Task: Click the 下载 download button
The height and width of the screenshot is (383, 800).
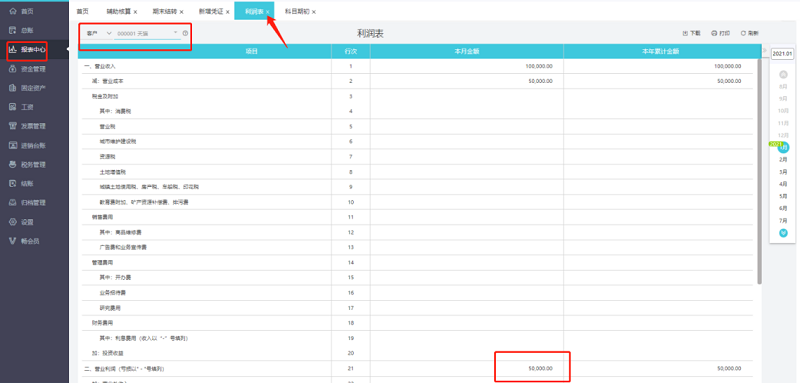Action: [x=692, y=33]
